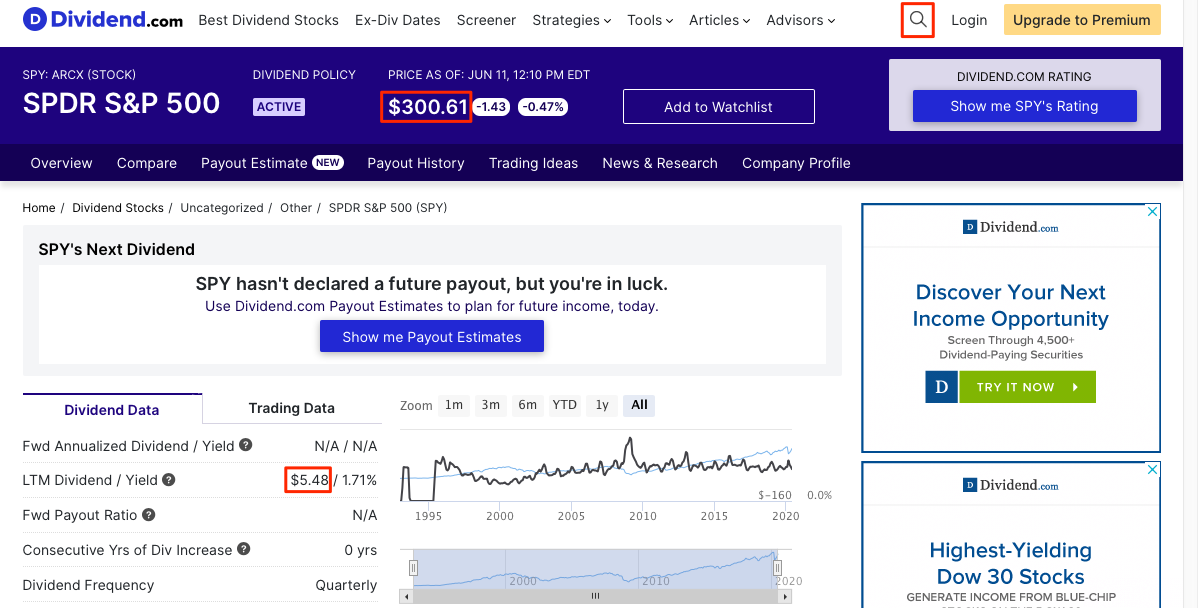The image size is (1198, 608).
Task: Switch to the Overview tab
Action: pyautogui.click(x=61, y=163)
